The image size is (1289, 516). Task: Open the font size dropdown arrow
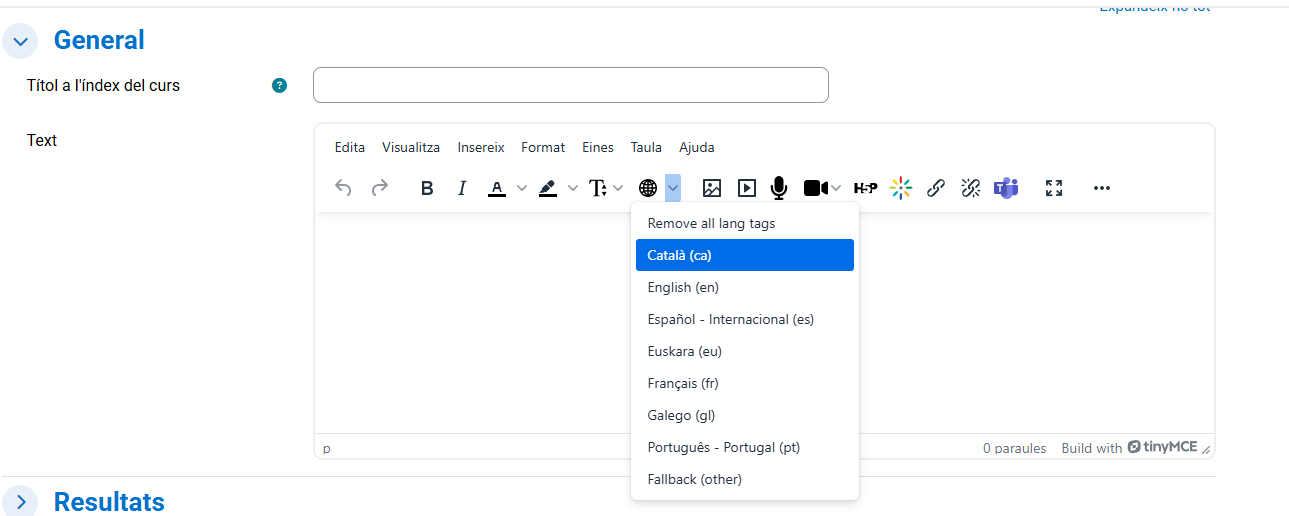coord(618,188)
